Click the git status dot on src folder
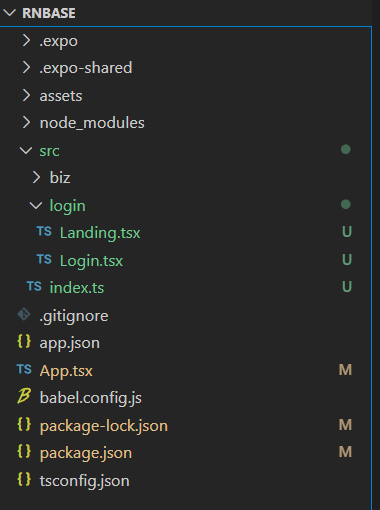The width and height of the screenshot is (380, 510). pyautogui.click(x=346, y=149)
